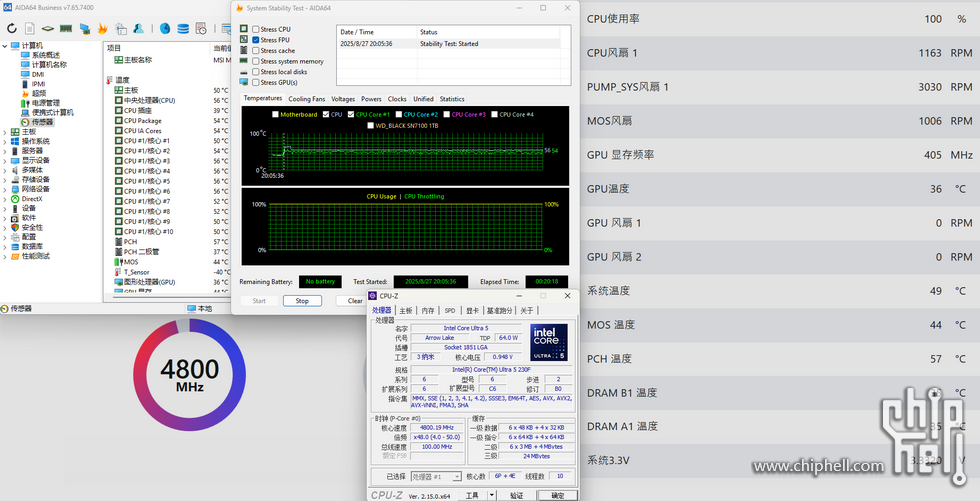Click the AIDA64 refresh toolbar icon
This screenshot has height=501, width=980.
point(12,28)
